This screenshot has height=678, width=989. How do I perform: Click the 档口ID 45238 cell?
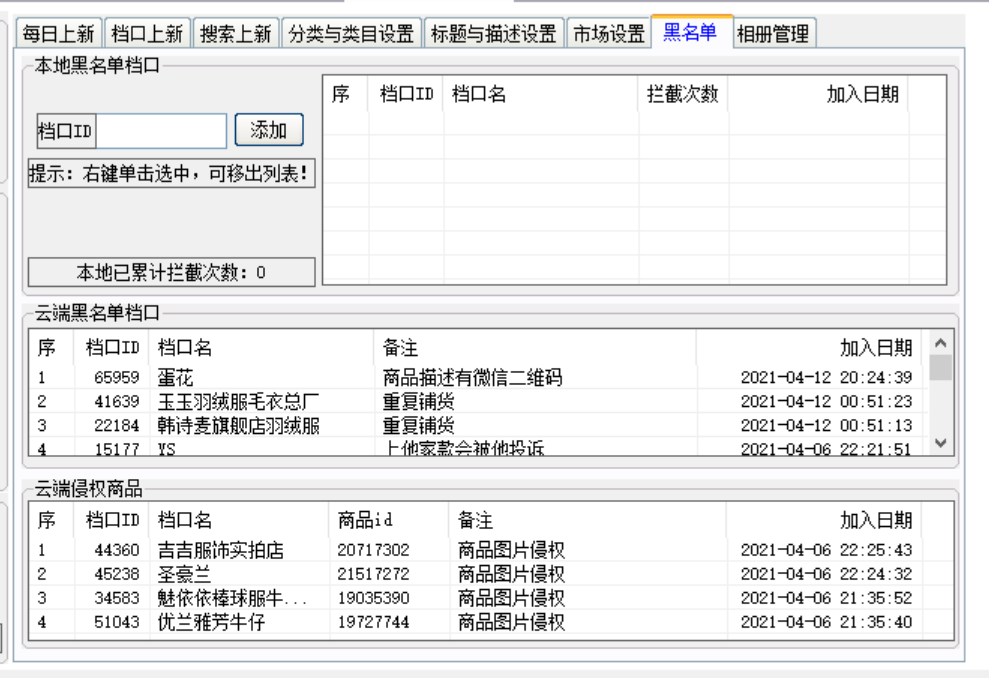coord(117,574)
